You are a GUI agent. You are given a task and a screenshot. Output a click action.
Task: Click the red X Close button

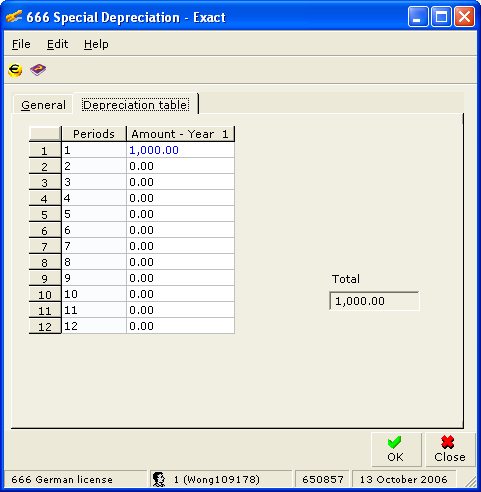click(x=450, y=449)
